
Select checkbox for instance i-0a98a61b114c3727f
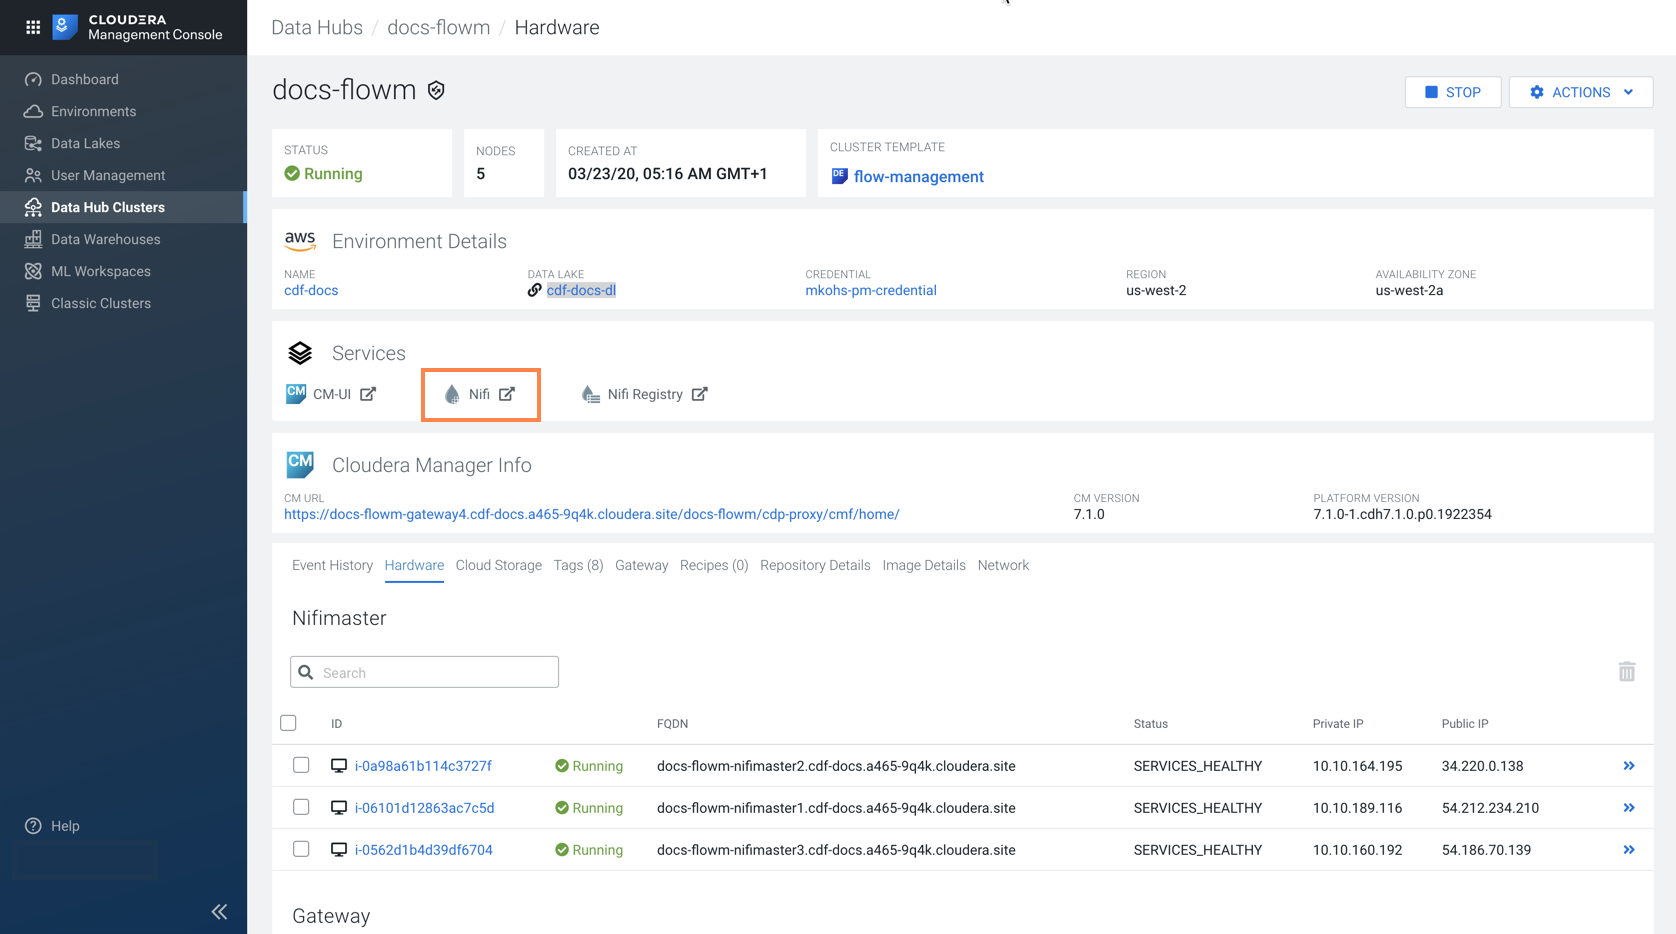301,765
